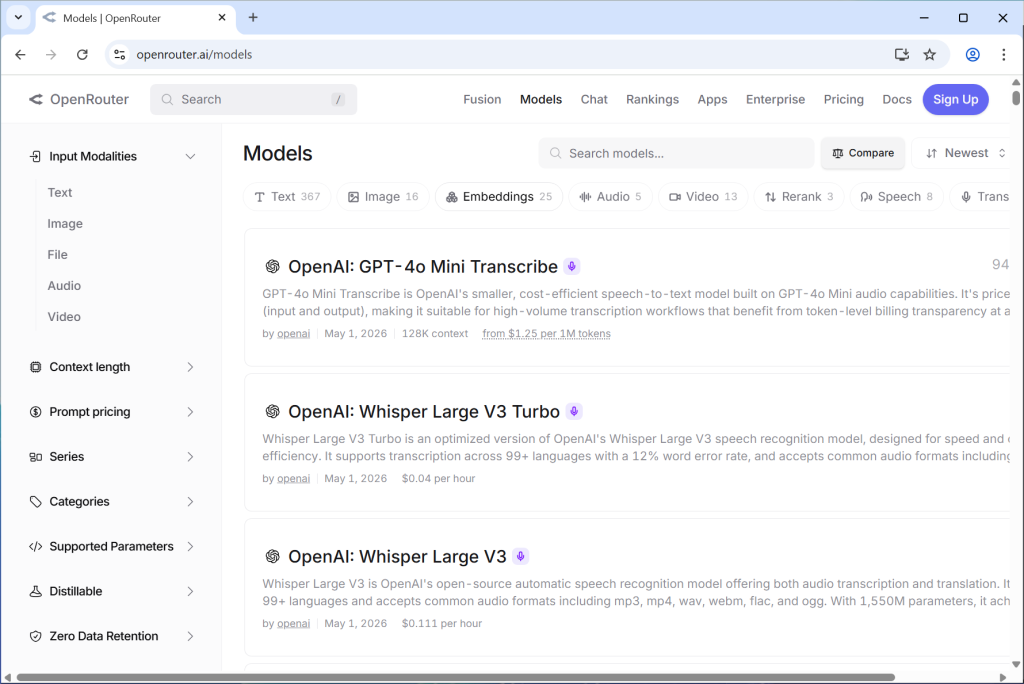Open Enterprise in the top navigation

775,99
